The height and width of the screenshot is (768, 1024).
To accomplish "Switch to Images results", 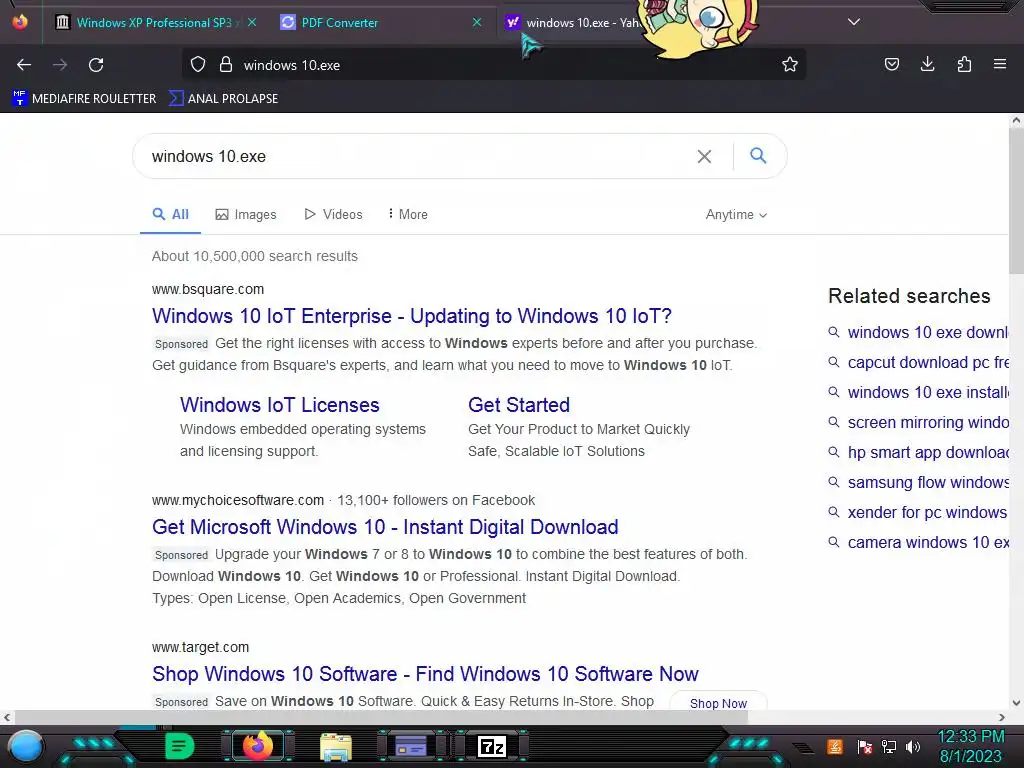I will (x=246, y=214).
